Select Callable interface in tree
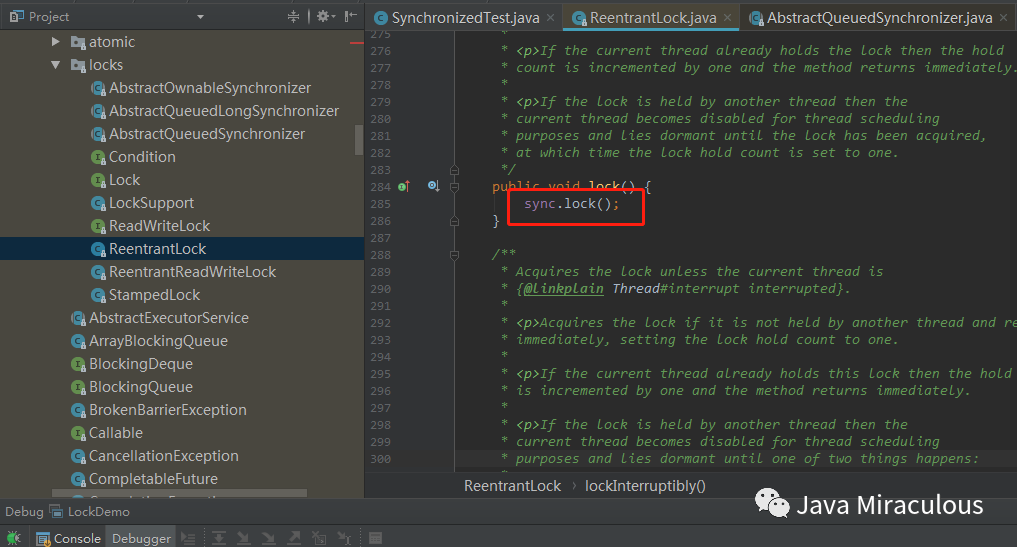Image resolution: width=1017 pixels, height=547 pixels. pos(107,433)
